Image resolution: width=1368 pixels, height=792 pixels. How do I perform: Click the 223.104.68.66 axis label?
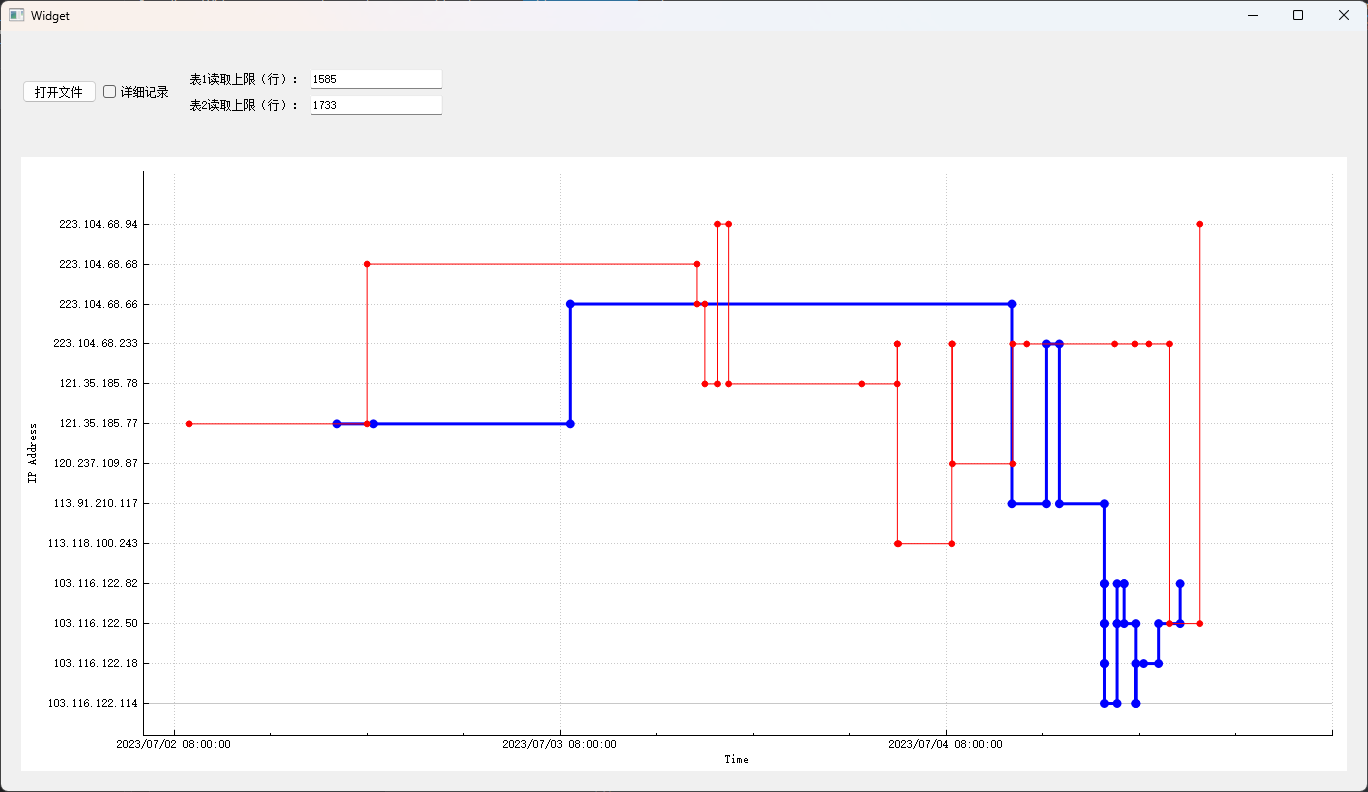coord(98,304)
